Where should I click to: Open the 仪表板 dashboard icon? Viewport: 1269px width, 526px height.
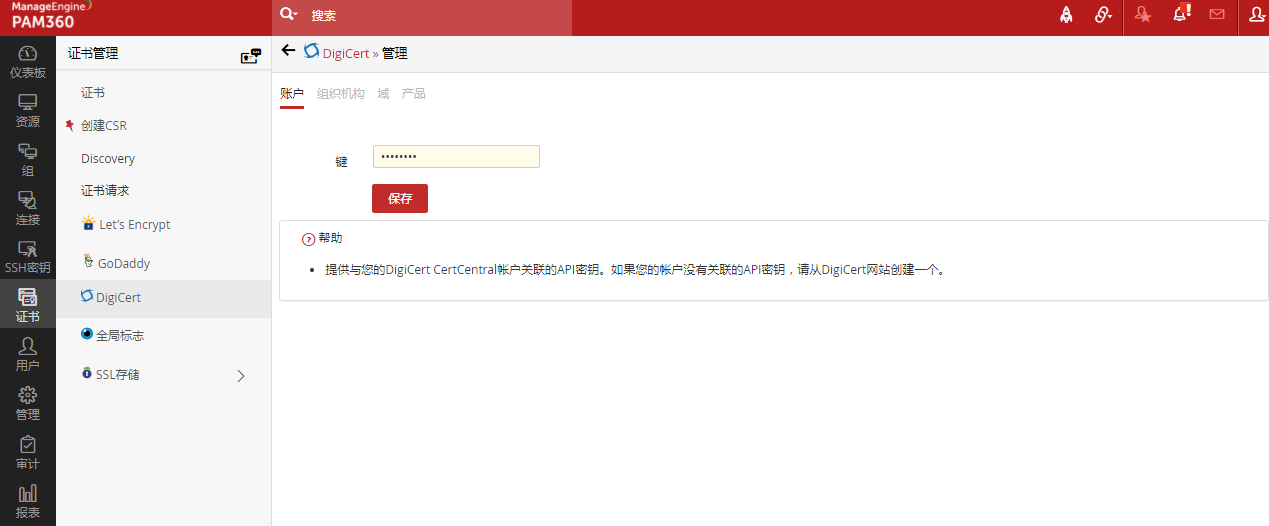click(x=28, y=62)
